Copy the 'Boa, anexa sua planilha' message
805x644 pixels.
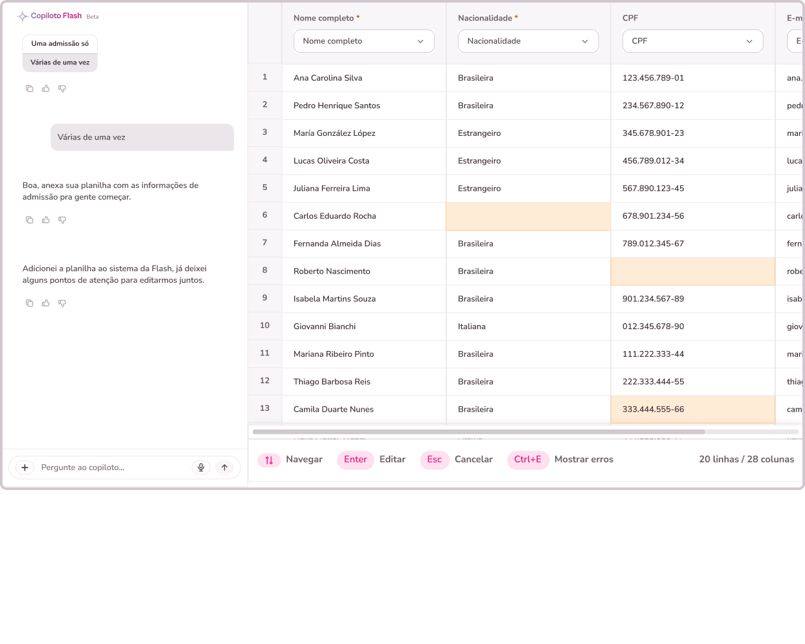point(29,220)
